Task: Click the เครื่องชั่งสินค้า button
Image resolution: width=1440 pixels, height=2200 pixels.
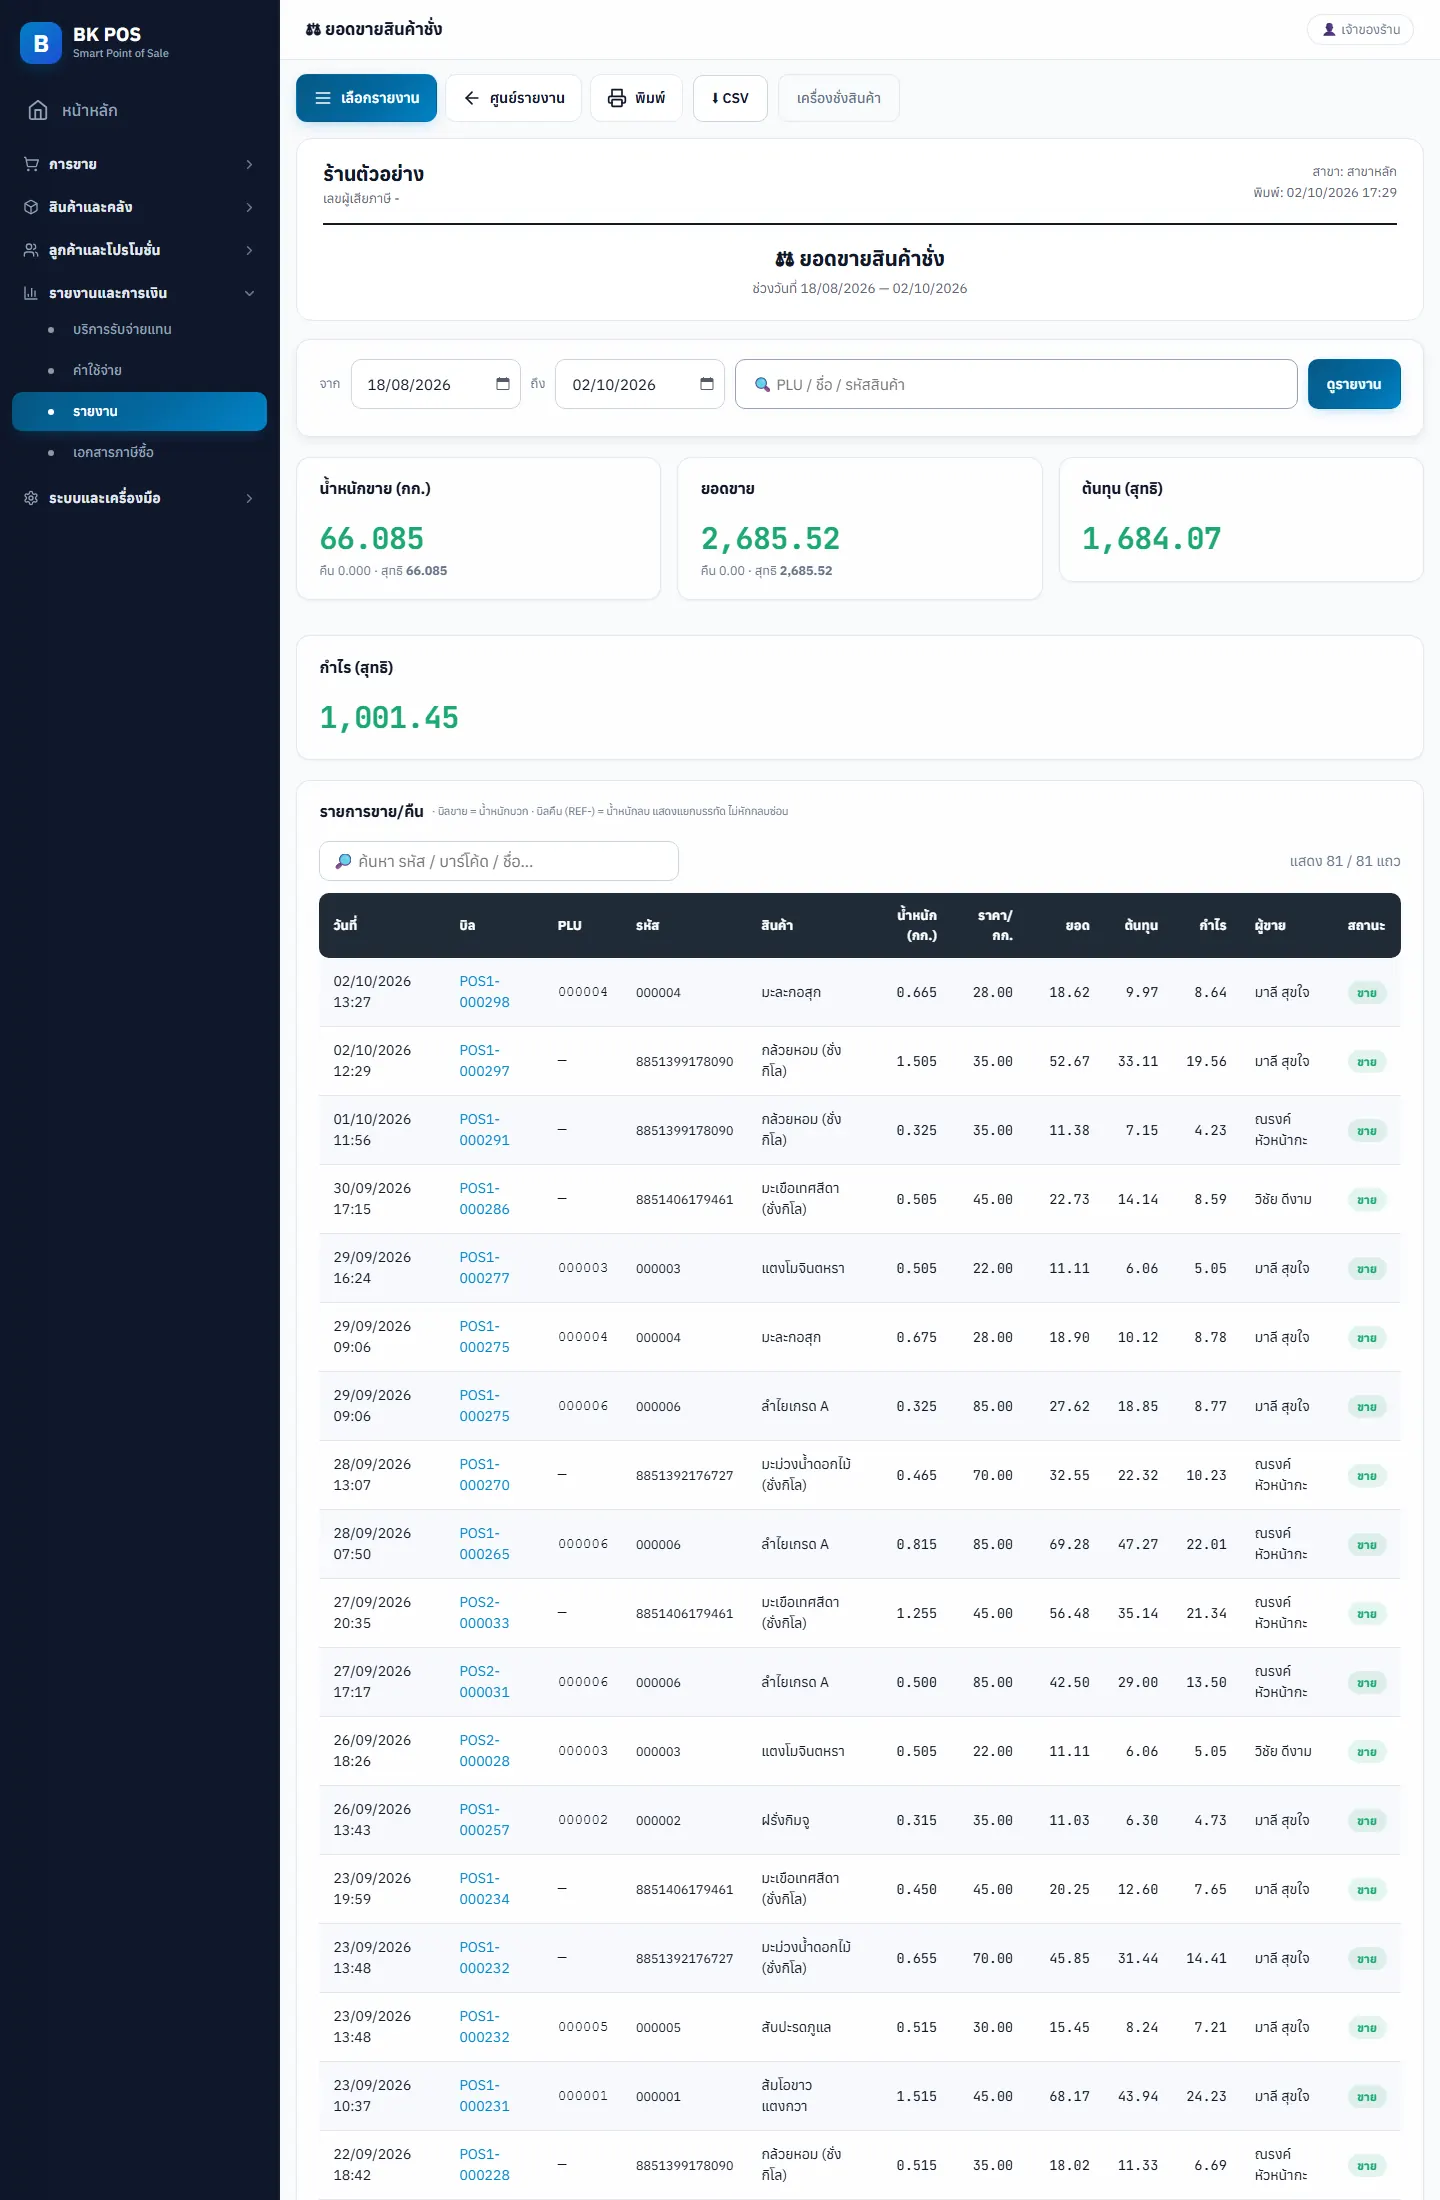Action: click(838, 98)
